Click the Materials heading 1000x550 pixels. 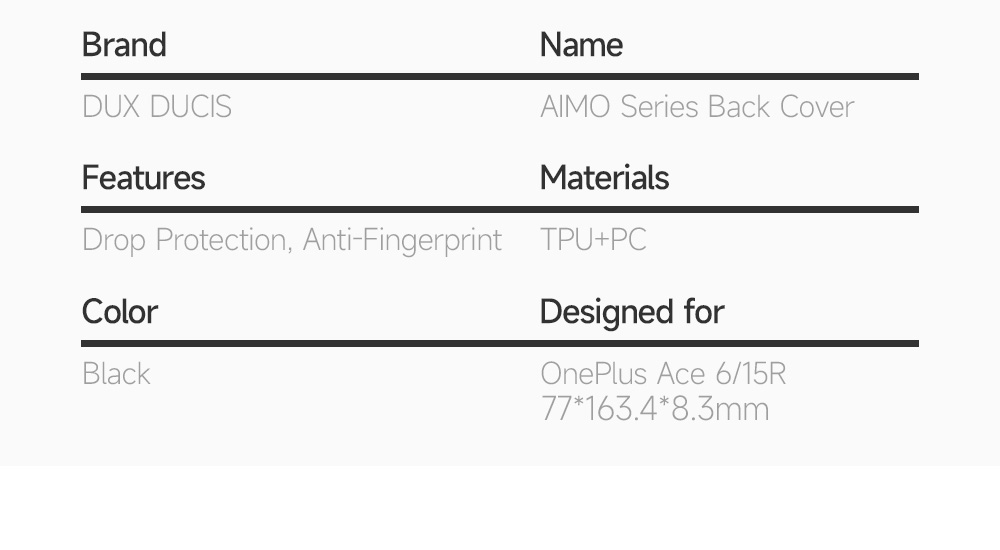click(x=604, y=178)
